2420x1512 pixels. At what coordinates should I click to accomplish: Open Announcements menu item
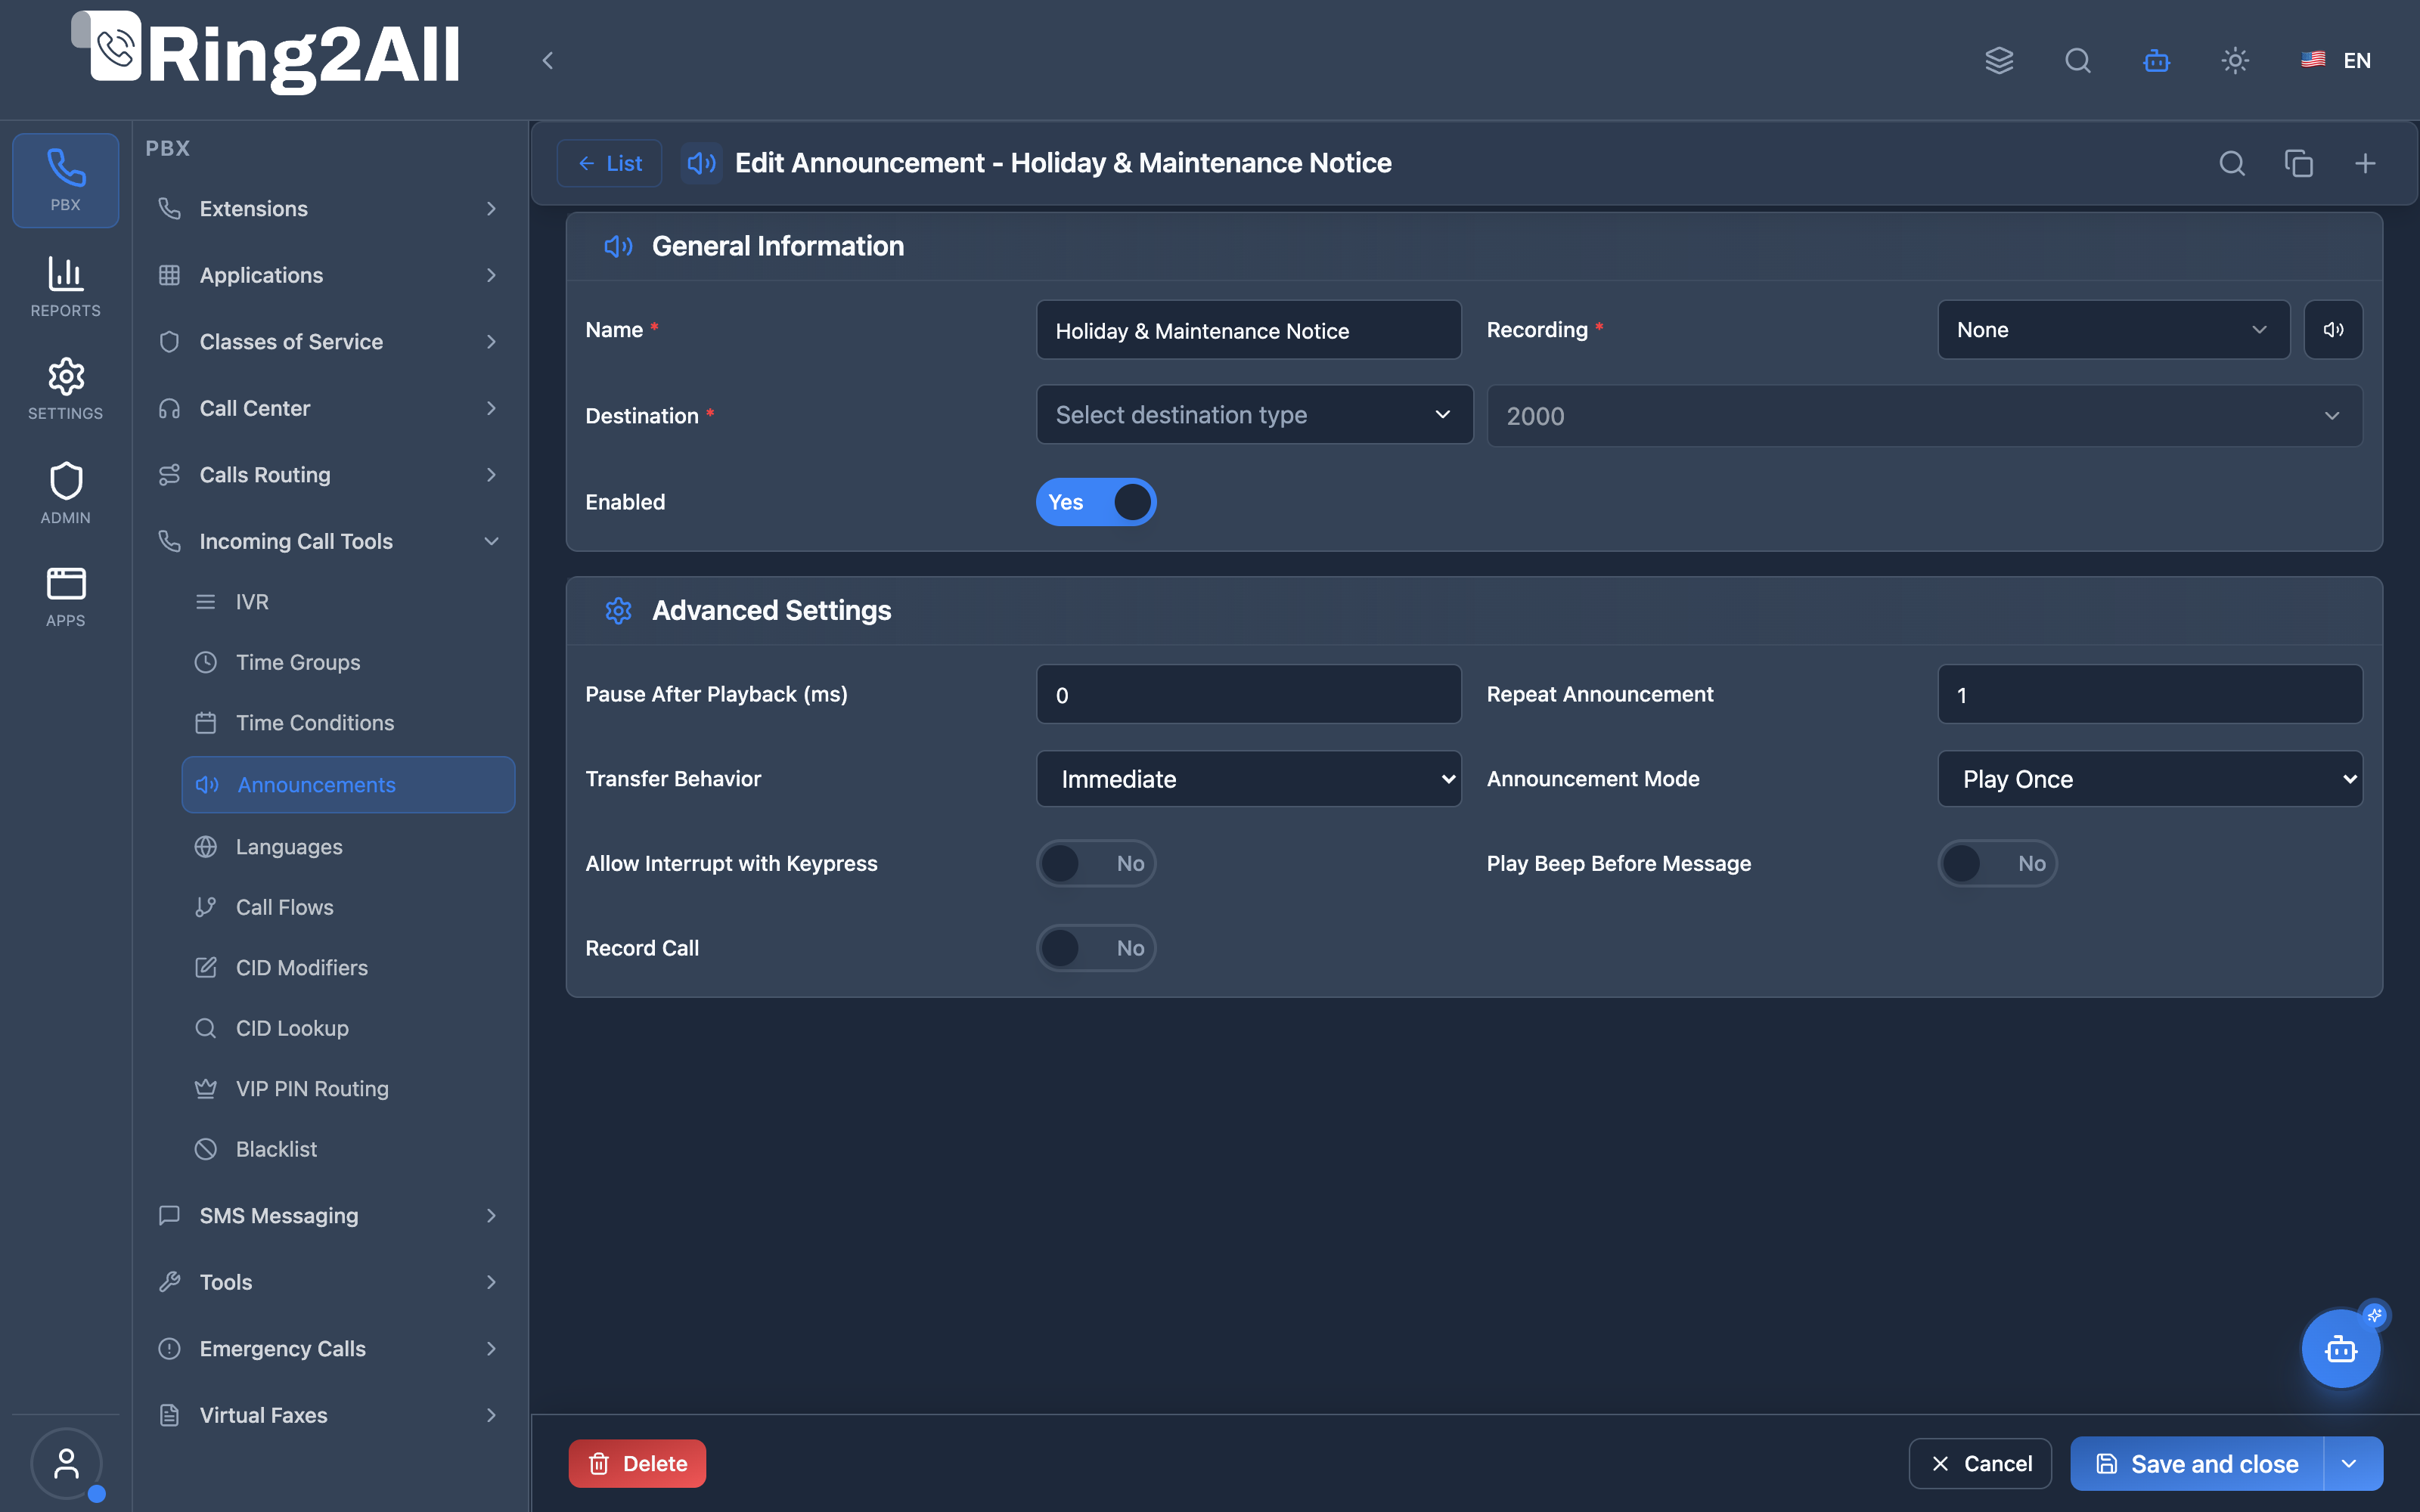(348, 785)
